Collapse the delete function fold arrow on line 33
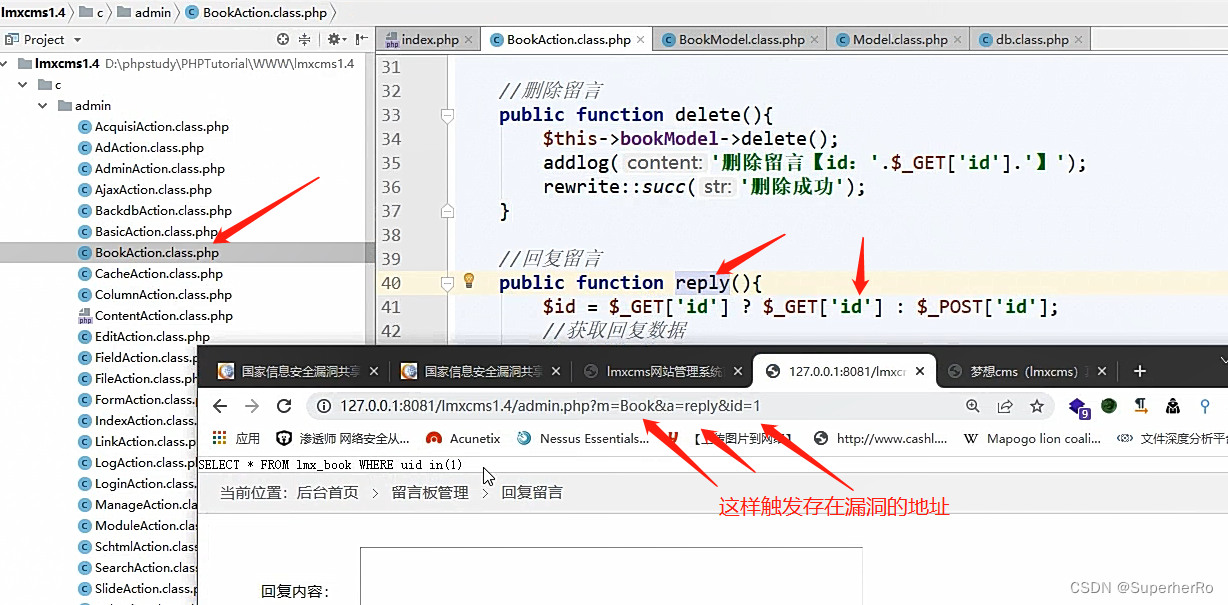Viewport: 1228px width, 605px height. [x=446, y=114]
